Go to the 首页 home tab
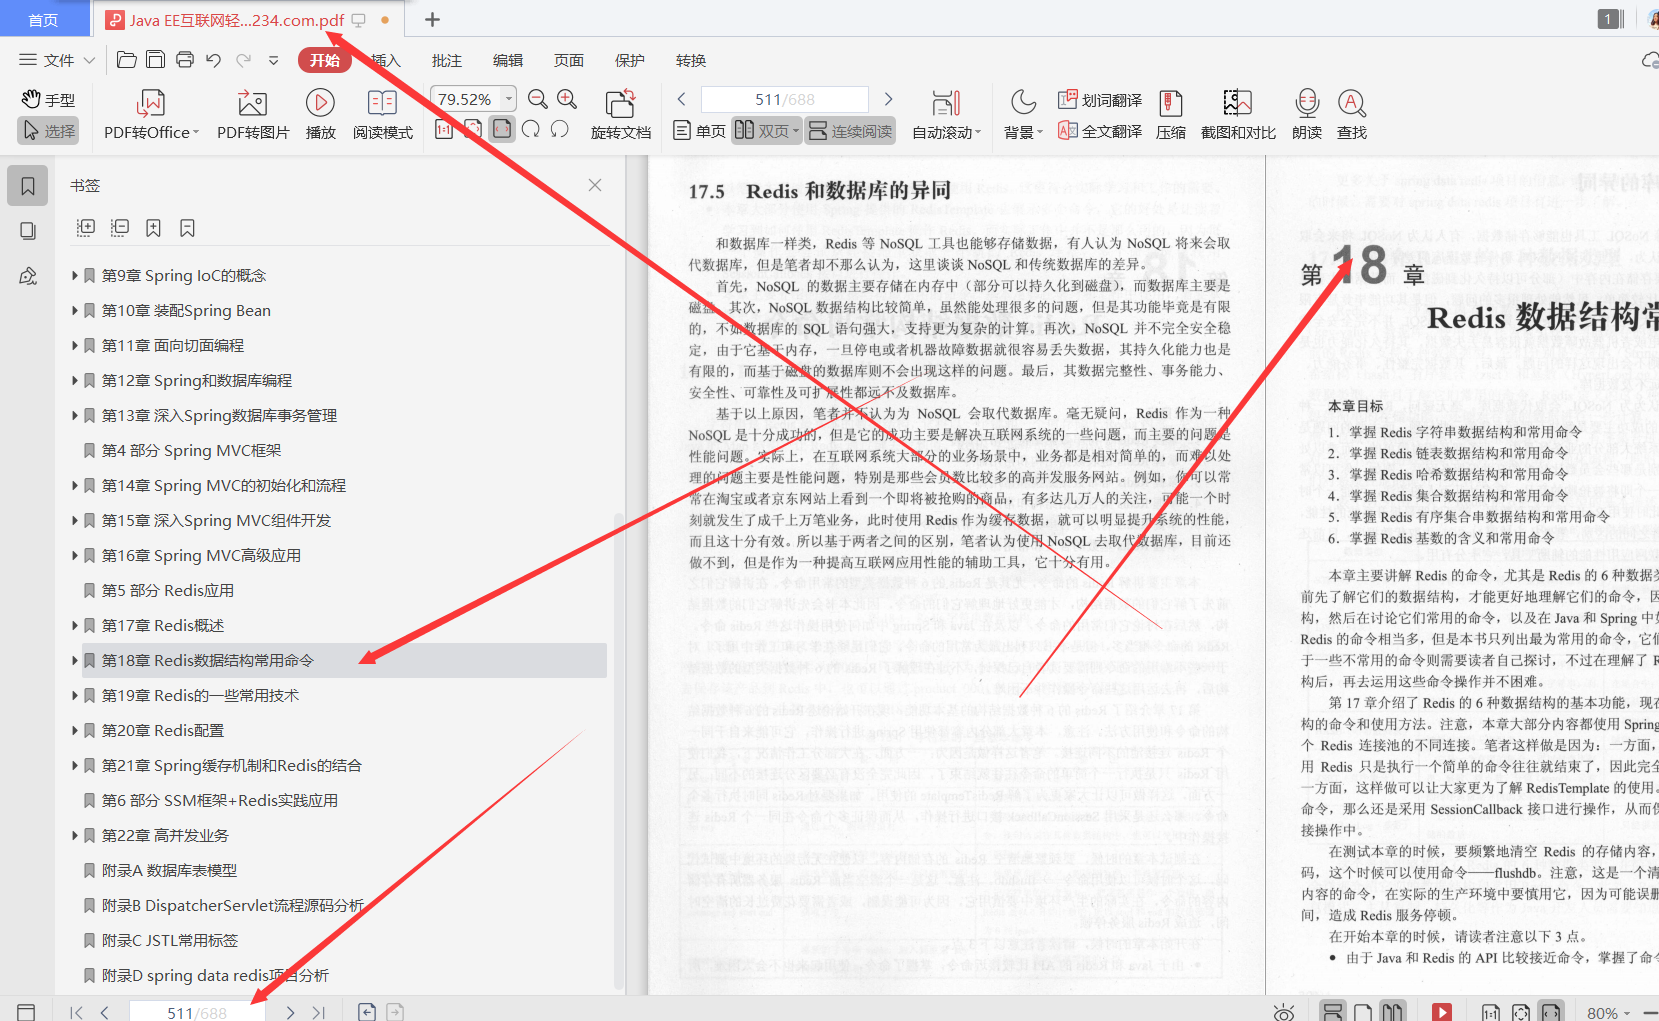Screen dimensions: 1659x1021 coord(43,20)
